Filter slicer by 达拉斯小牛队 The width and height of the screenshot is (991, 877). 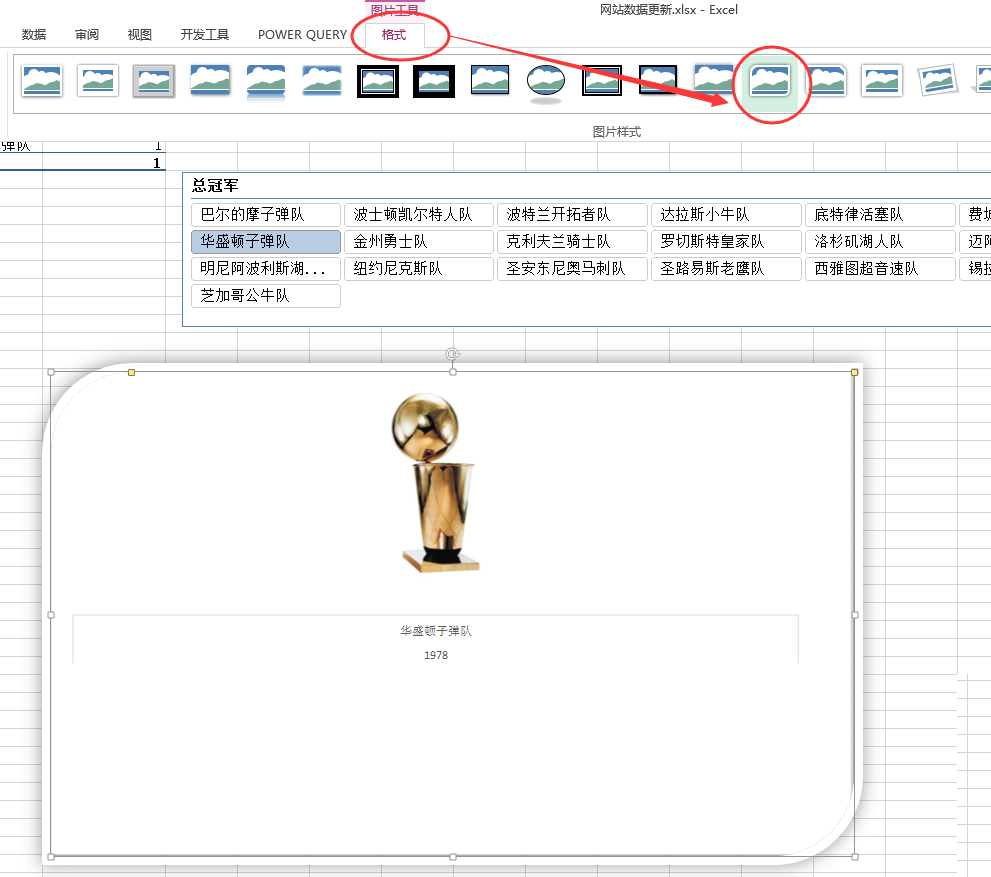pyautogui.click(x=726, y=215)
